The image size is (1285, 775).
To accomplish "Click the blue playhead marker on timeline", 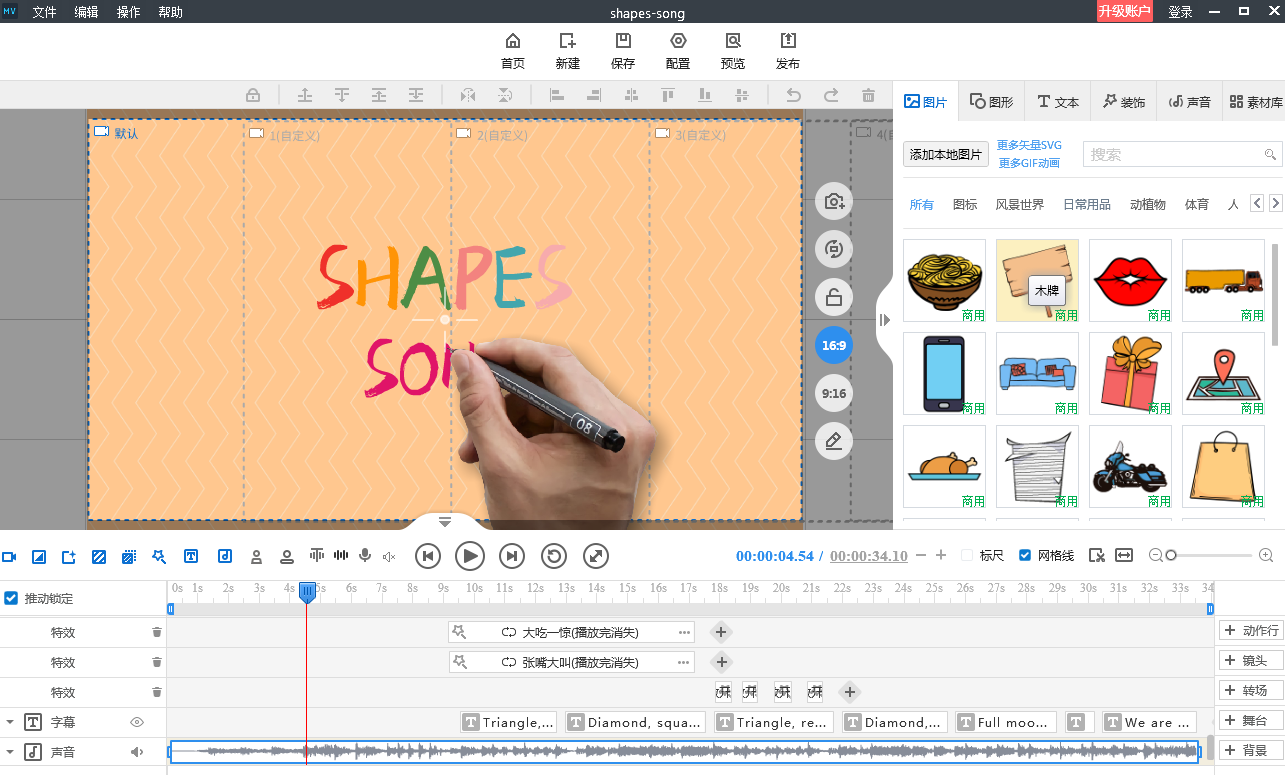I will pos(308,592).
